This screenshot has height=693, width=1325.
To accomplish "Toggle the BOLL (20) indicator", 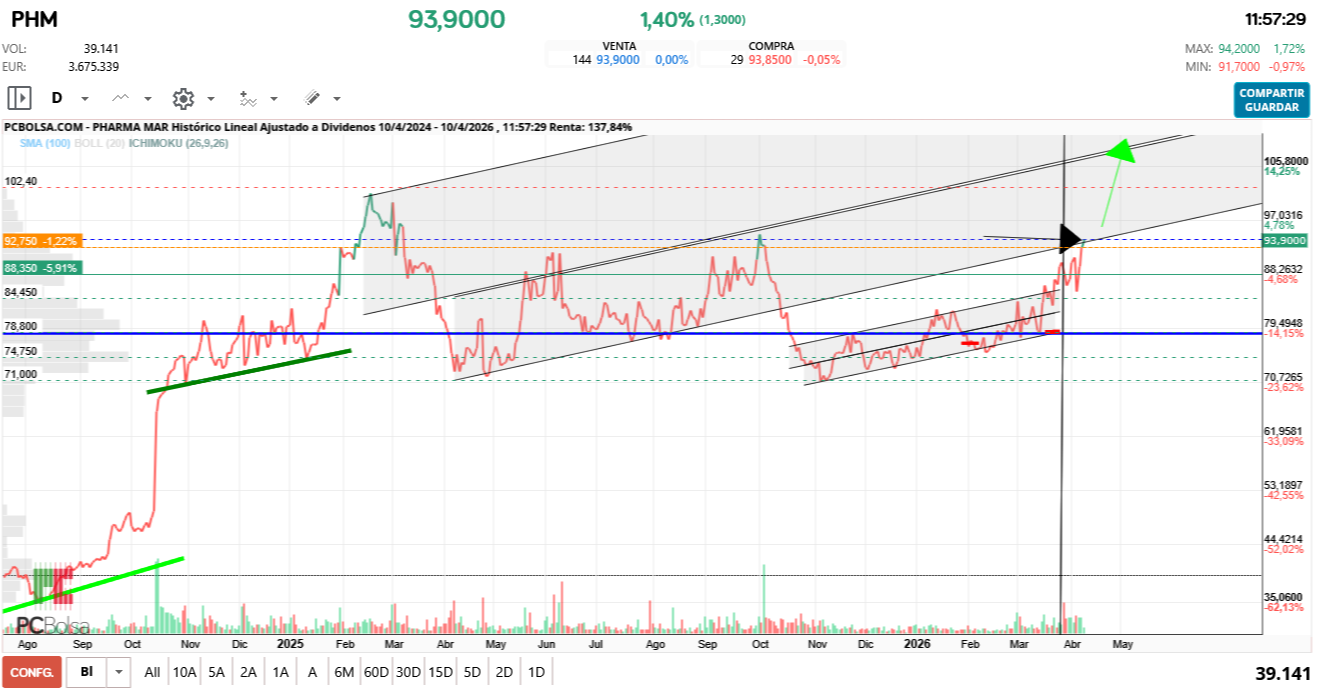I will [98, 144].
